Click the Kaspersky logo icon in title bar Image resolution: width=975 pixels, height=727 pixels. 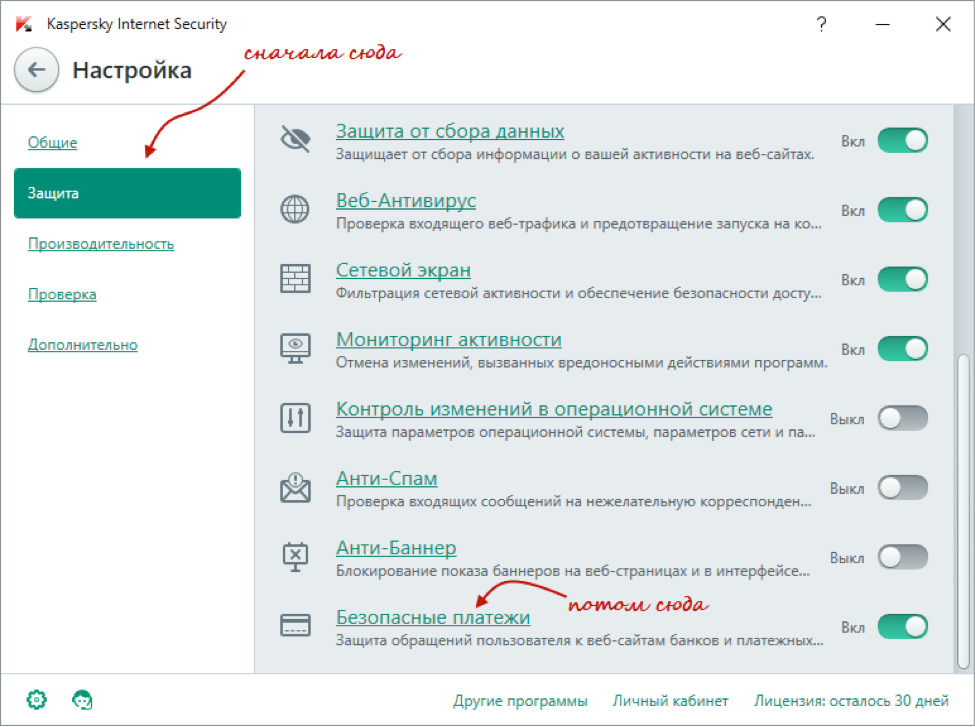pyautogui.click(x=24, y=24)
